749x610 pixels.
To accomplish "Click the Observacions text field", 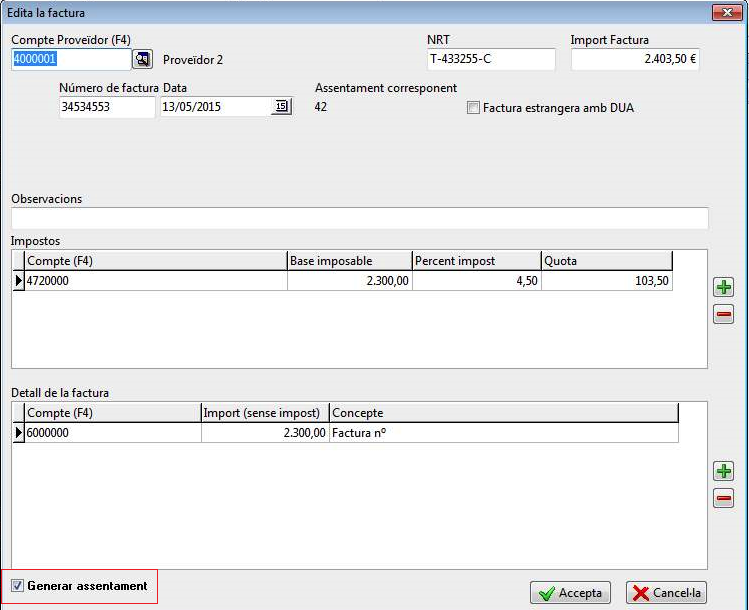I will click(360, 218).
